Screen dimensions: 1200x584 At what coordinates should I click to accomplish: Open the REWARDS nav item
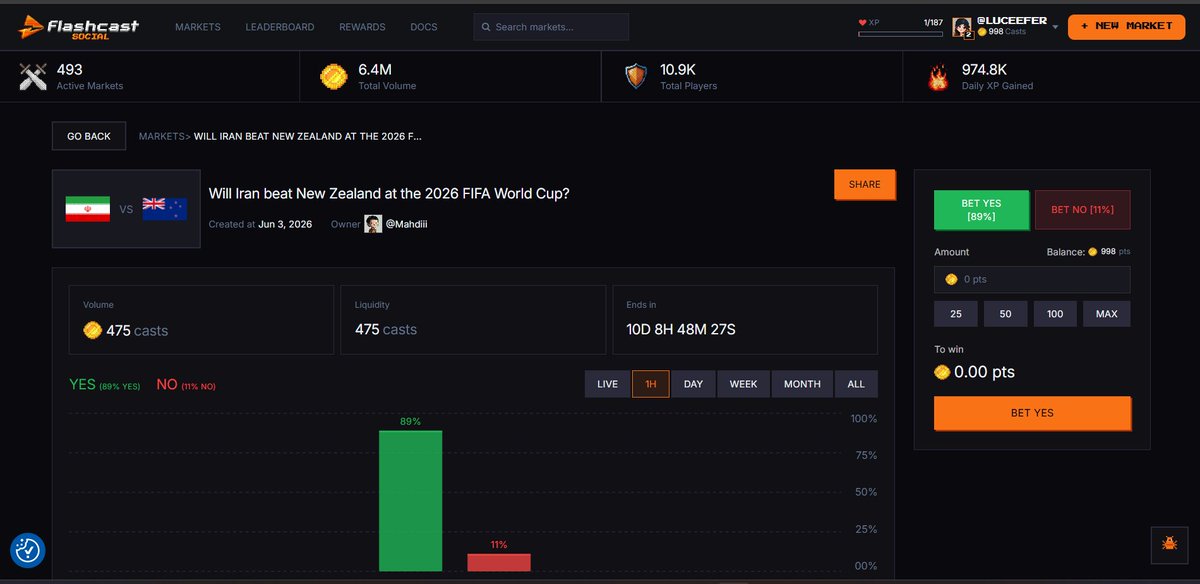362,27
